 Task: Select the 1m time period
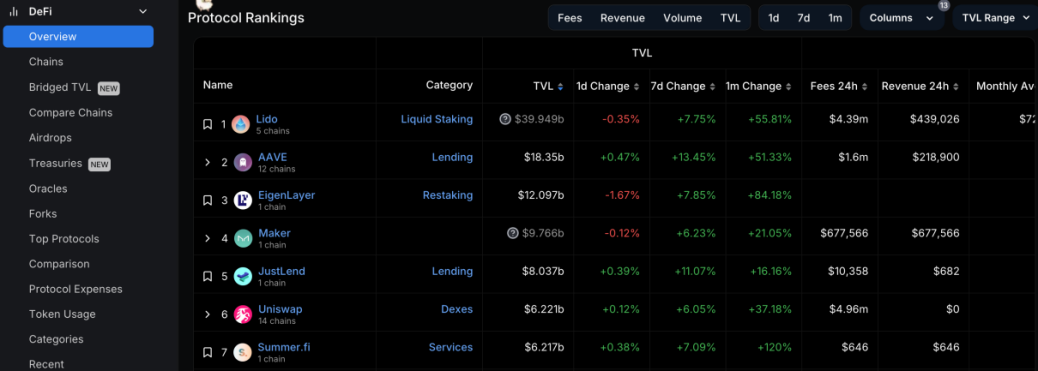pyautogui.click(x=835, y=18)
